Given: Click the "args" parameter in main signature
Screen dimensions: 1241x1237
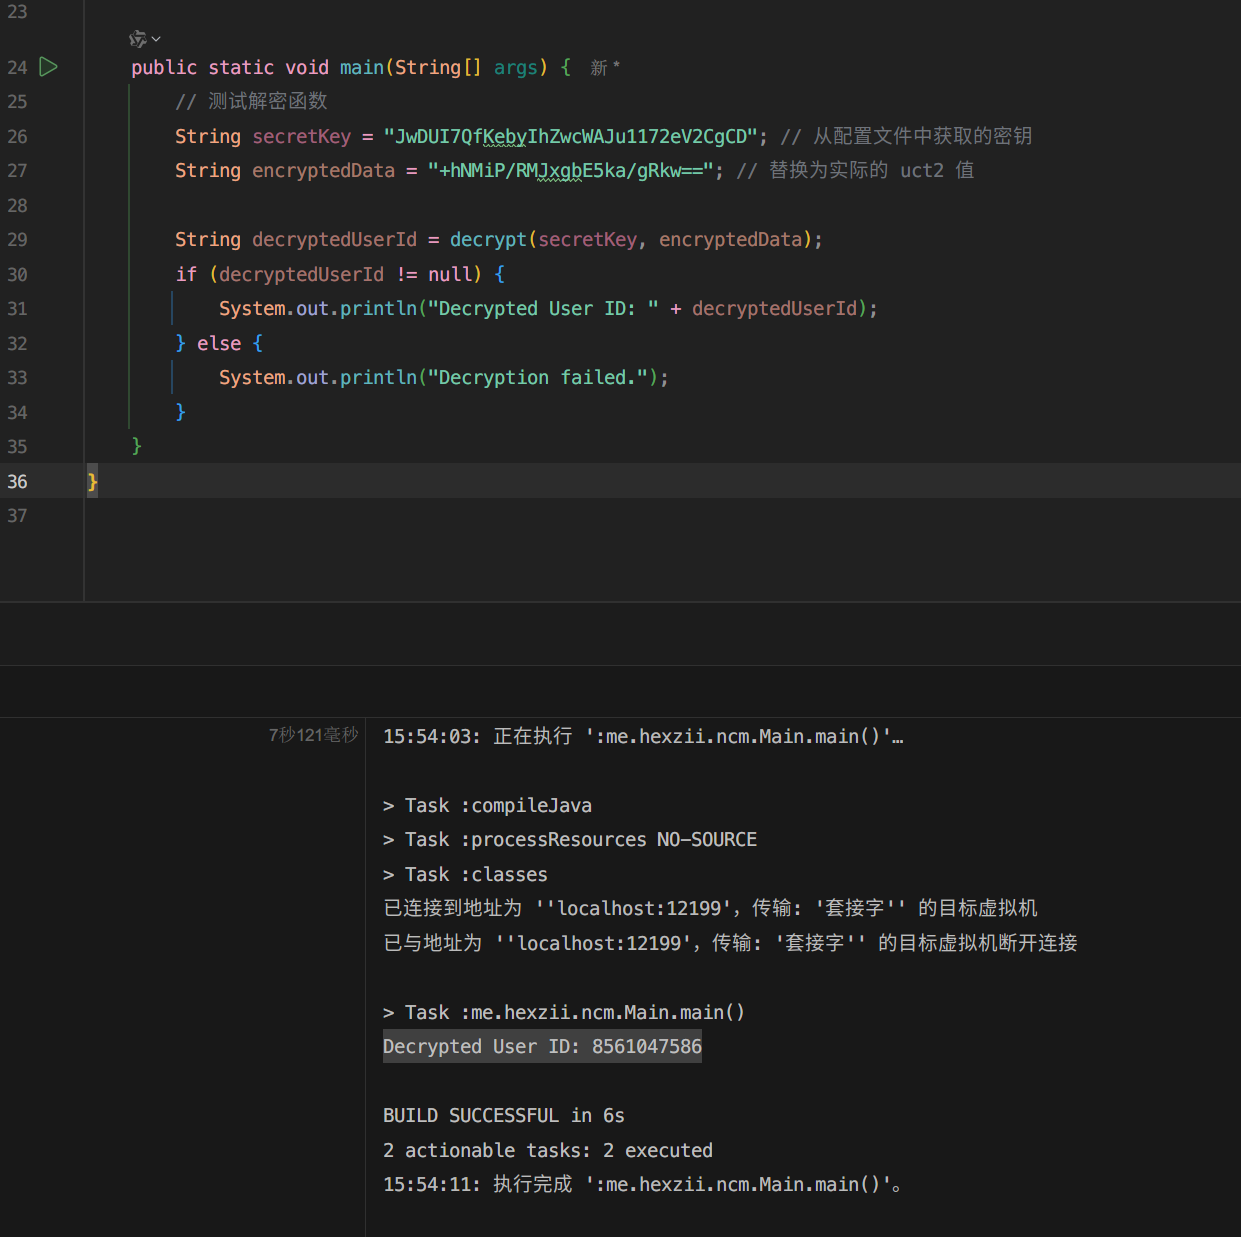Looking at the screenshot, I should click(515, 67).
